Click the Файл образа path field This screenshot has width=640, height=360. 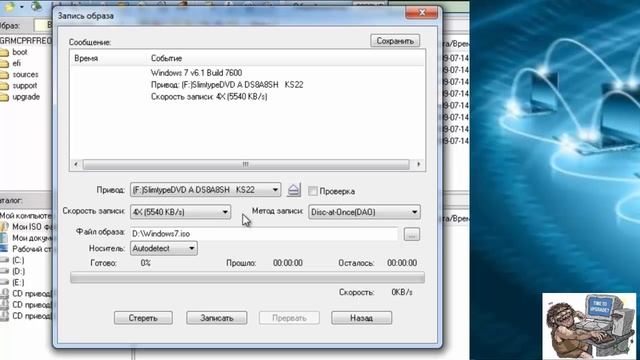click(x=264, y=234)
